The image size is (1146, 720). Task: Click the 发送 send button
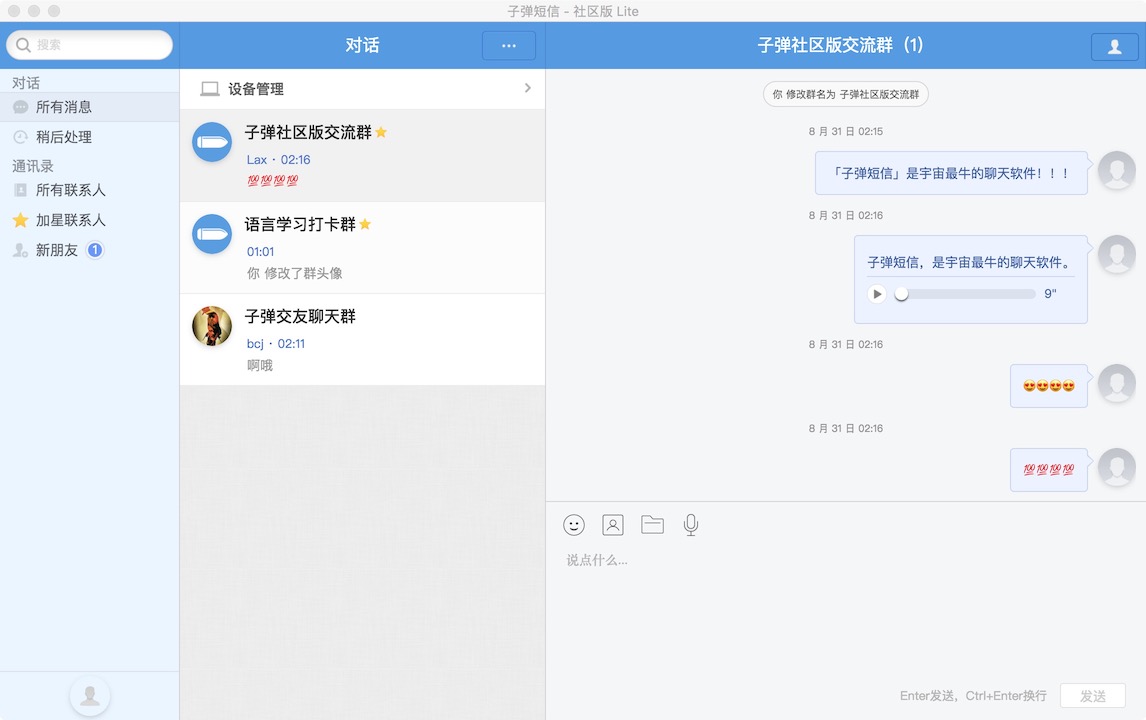coord(1093,696)
